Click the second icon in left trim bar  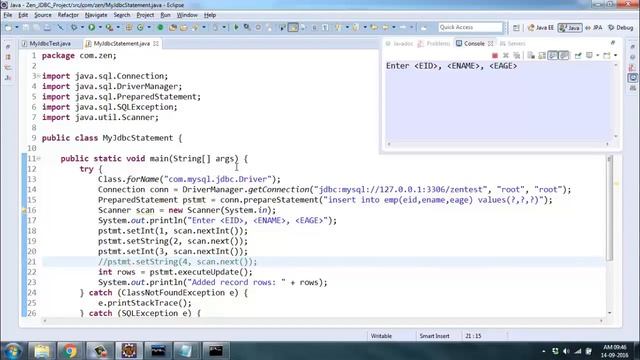tap(8, 57)
